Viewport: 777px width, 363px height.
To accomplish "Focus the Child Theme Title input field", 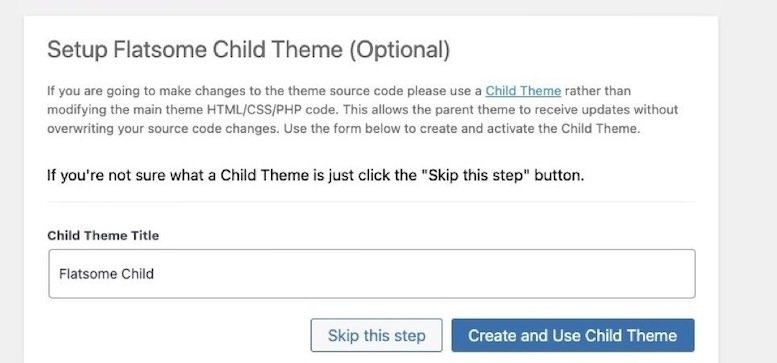I will coord(372,274).
